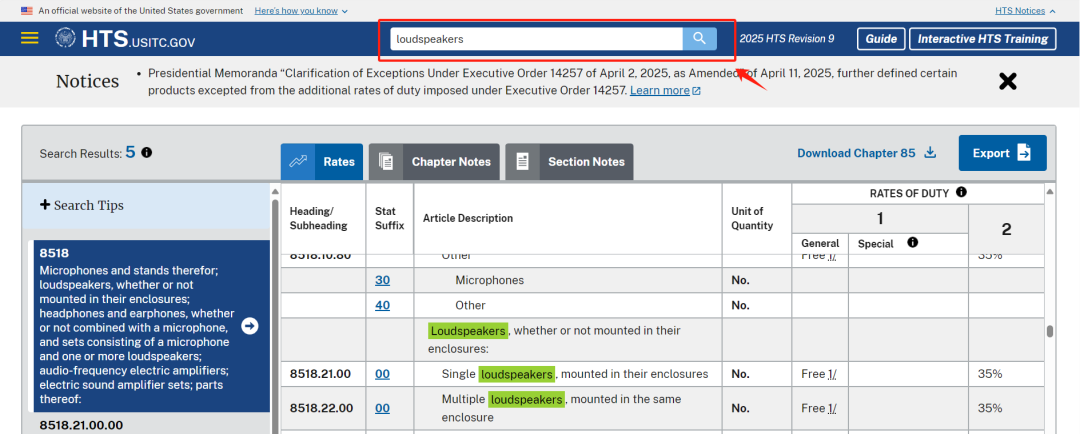Open Interactive HTS Training
The image size is (1080, 434).
coord(983,39)
